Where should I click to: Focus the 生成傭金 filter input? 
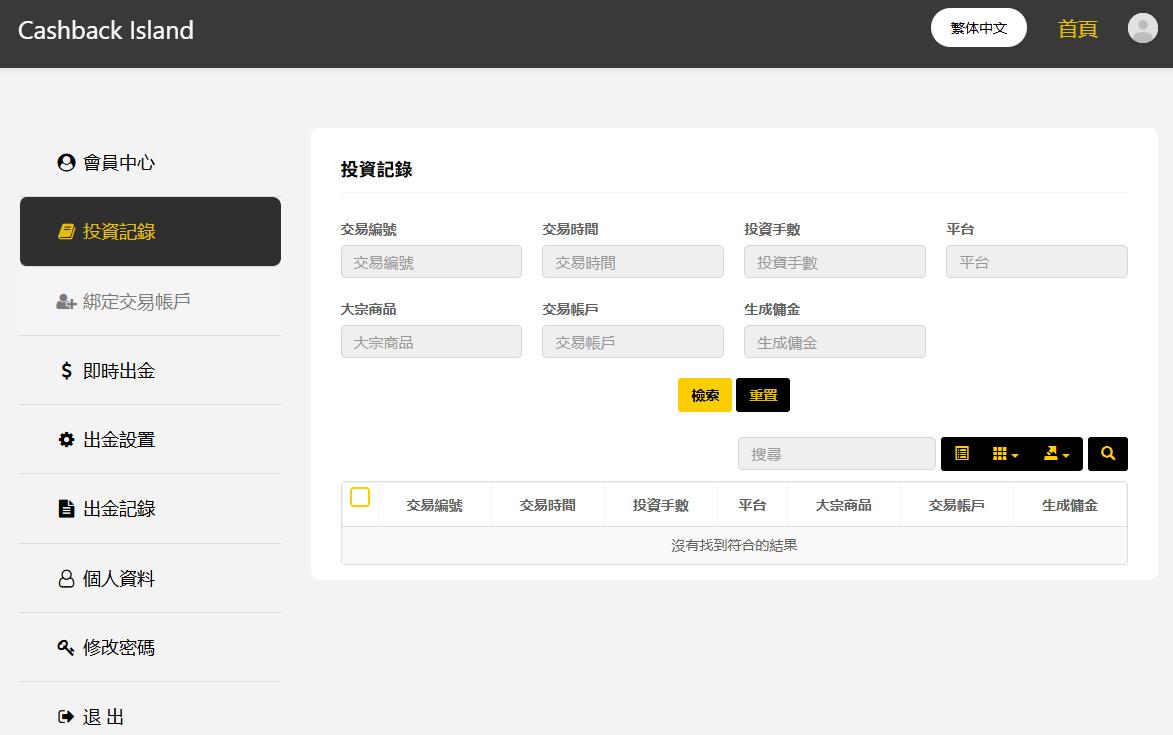[835, 342]
